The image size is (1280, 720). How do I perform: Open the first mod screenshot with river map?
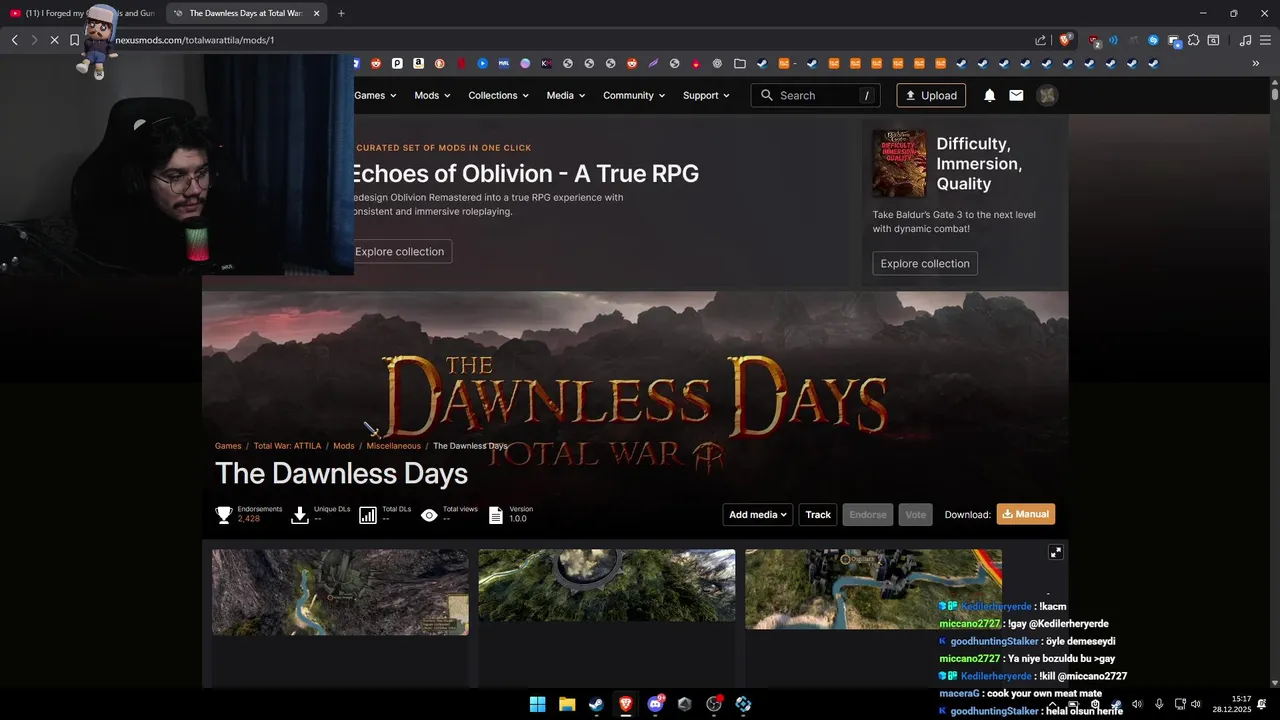pyautogui.click(x=340, y=592)
